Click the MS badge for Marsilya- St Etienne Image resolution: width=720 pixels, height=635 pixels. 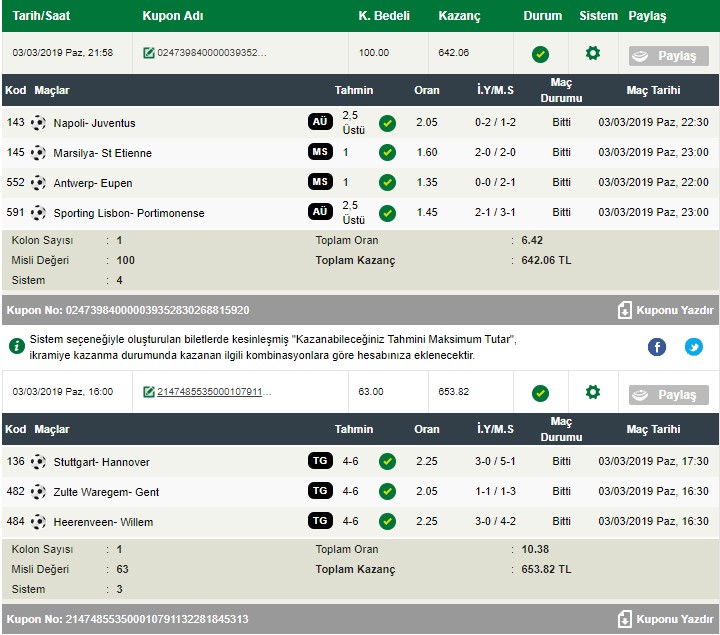pyautogui.click(x=320, y=153)
